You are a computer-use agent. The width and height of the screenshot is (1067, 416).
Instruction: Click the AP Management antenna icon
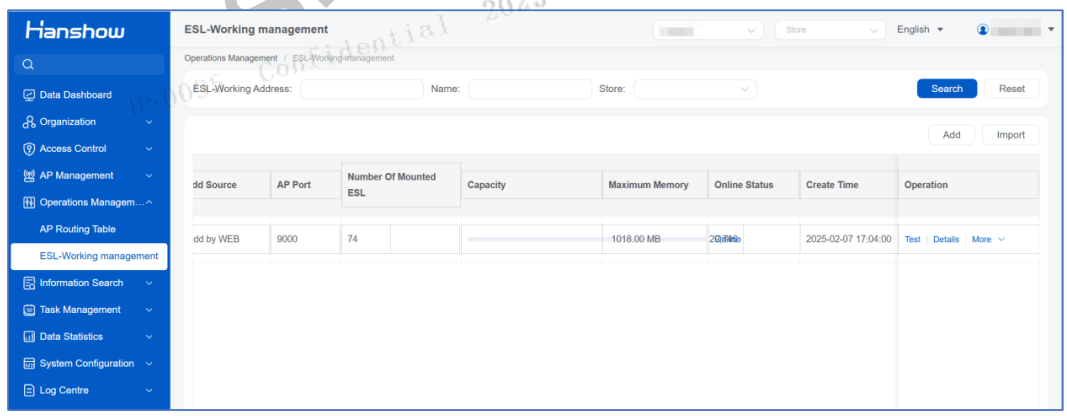(x=29, y=176)
